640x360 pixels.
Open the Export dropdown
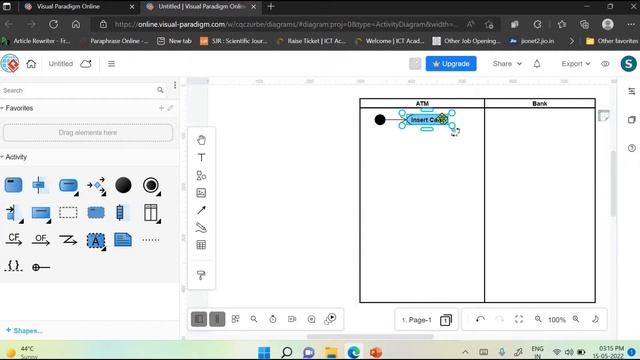pyautogui.click(x=576, y=64)
